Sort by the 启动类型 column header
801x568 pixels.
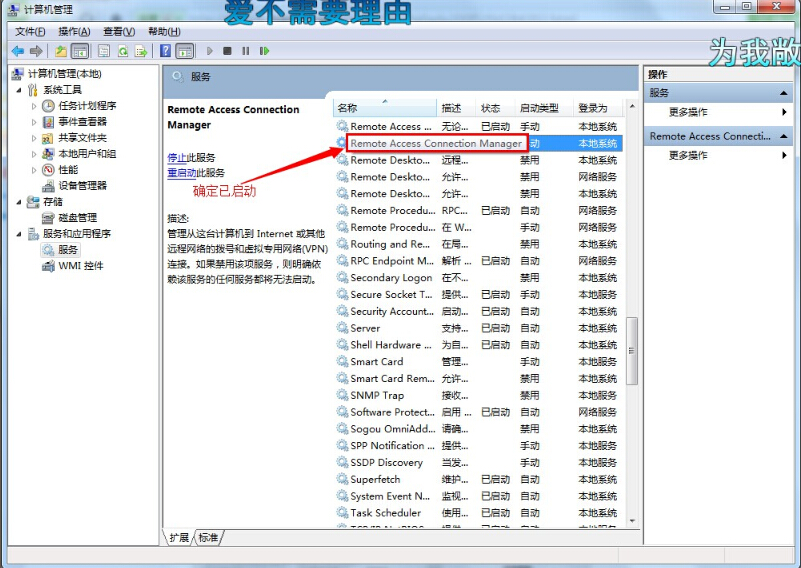[538, 108]
